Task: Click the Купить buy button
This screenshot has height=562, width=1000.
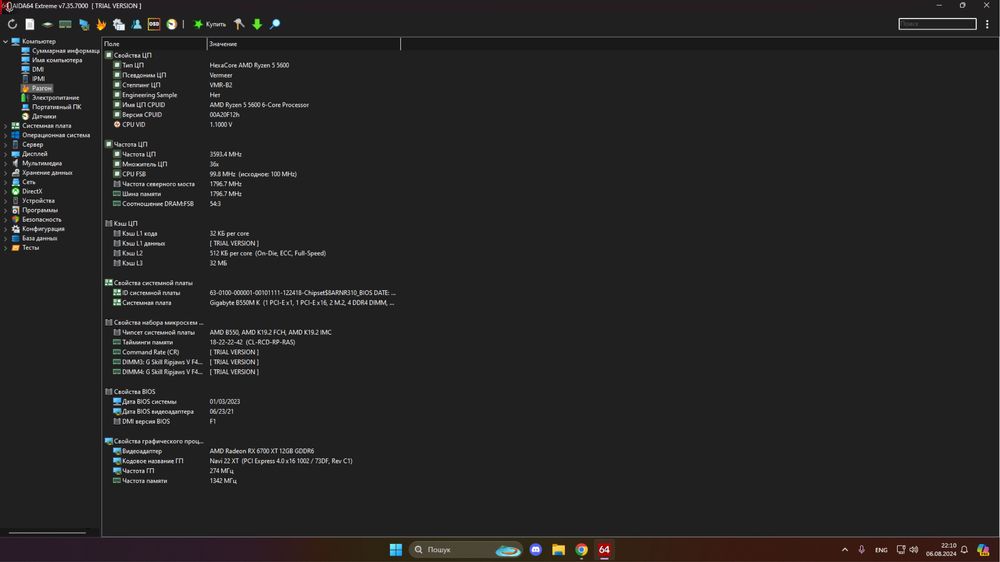Action: (x=210, y=24)
